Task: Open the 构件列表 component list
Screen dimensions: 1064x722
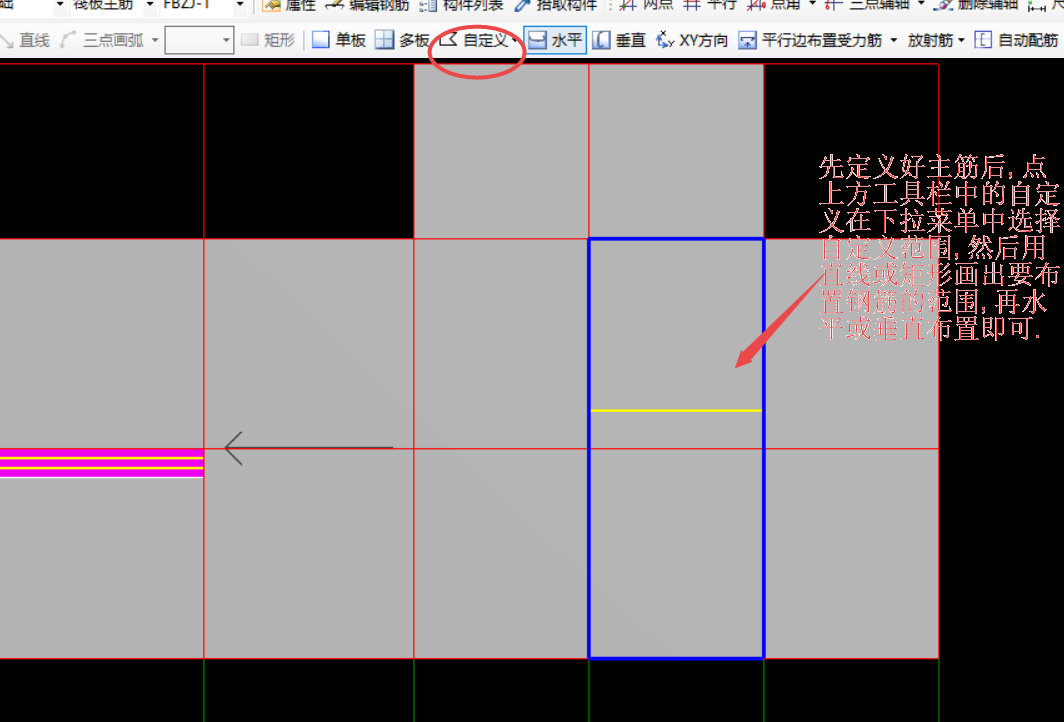Action: (461, 5)
